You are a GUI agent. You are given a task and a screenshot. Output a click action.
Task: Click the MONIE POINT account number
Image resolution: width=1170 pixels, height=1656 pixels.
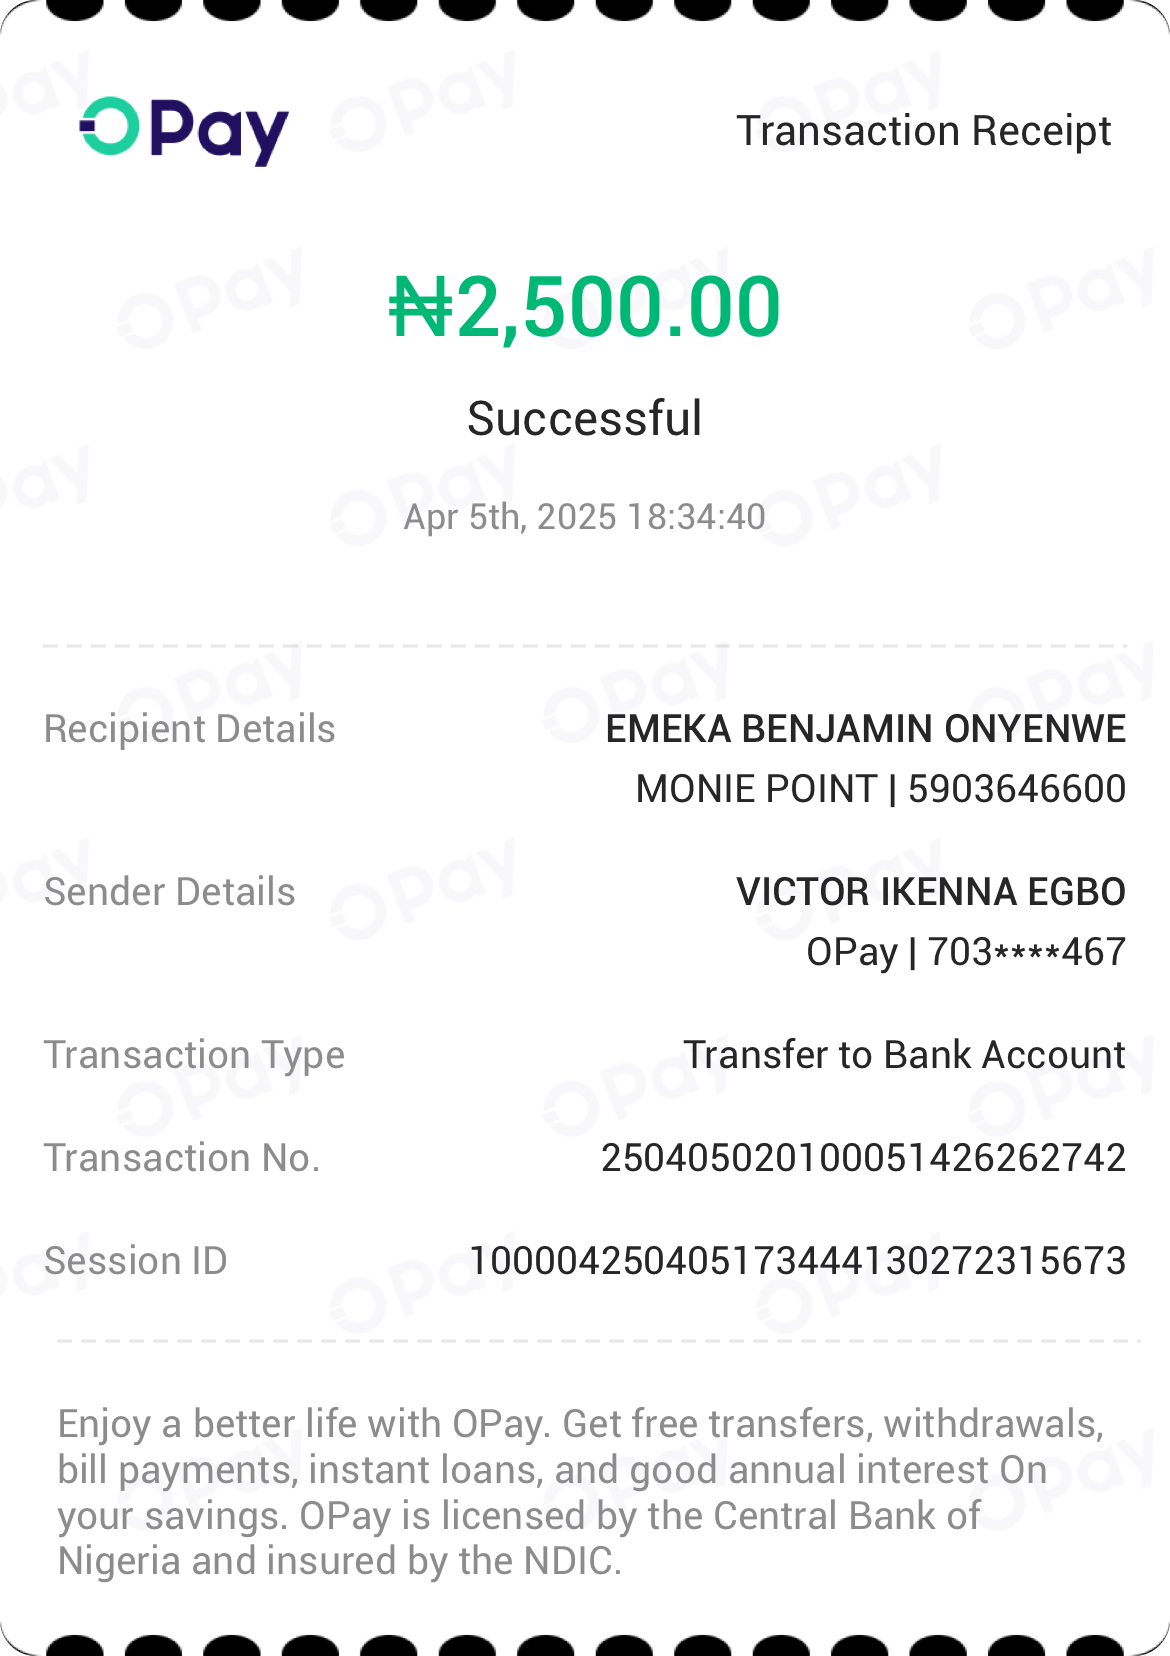(1016, 789)
